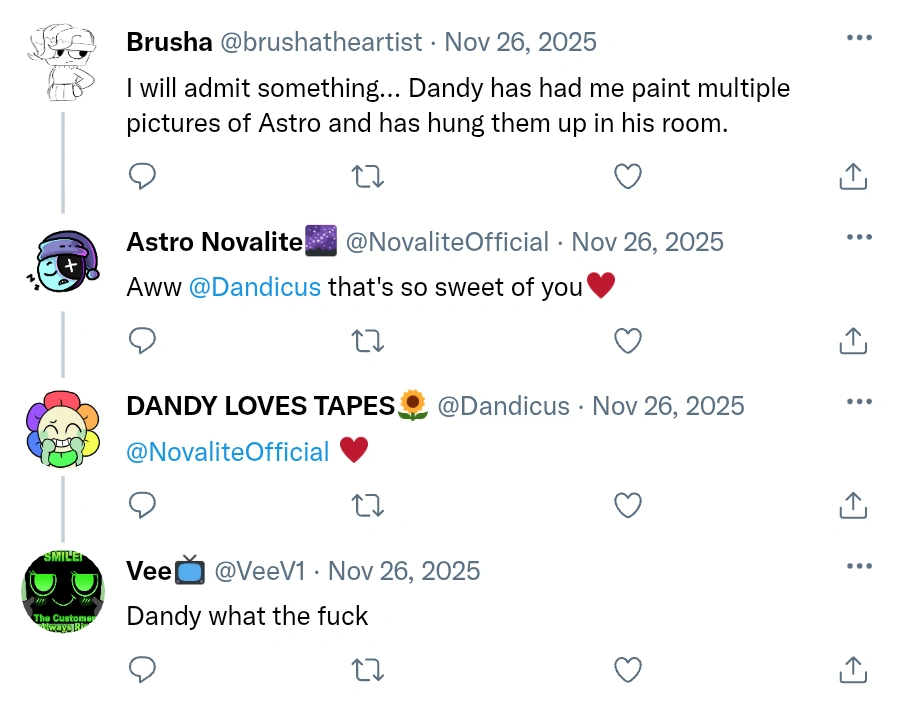The width and height of the screenshot is (897, 708).
Task: Share Brusha's tweet
Action: [x=852, y=176]
